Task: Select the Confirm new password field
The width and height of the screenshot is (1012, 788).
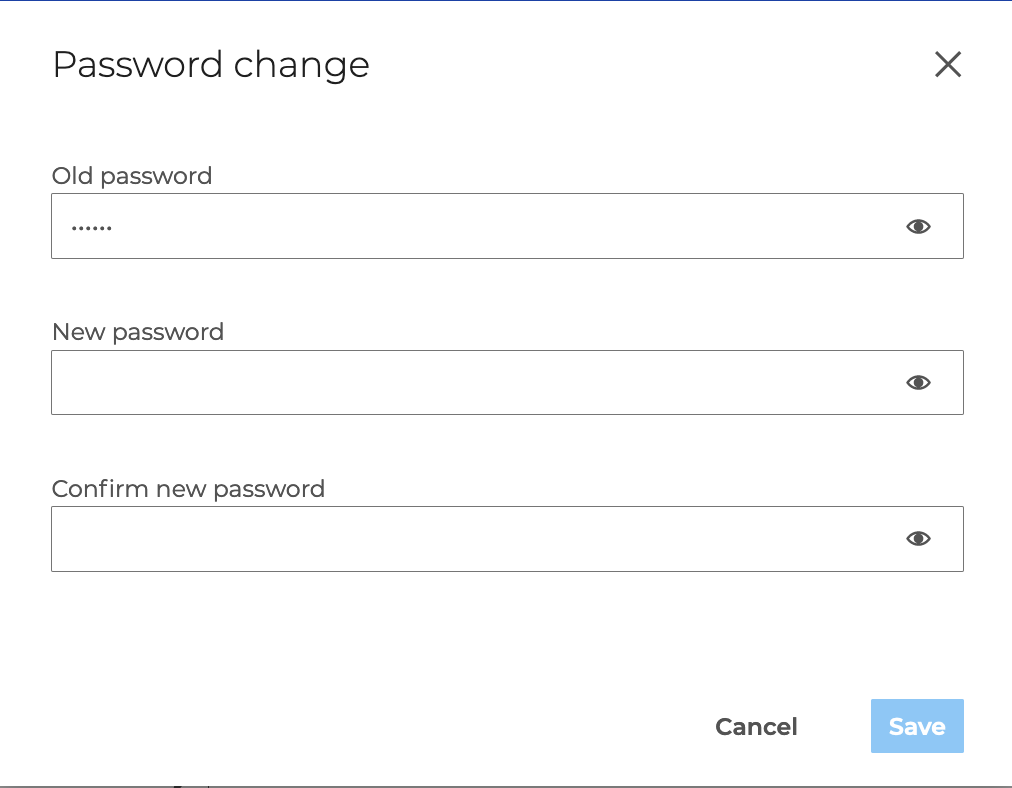Action: click(x=470, y=539)
